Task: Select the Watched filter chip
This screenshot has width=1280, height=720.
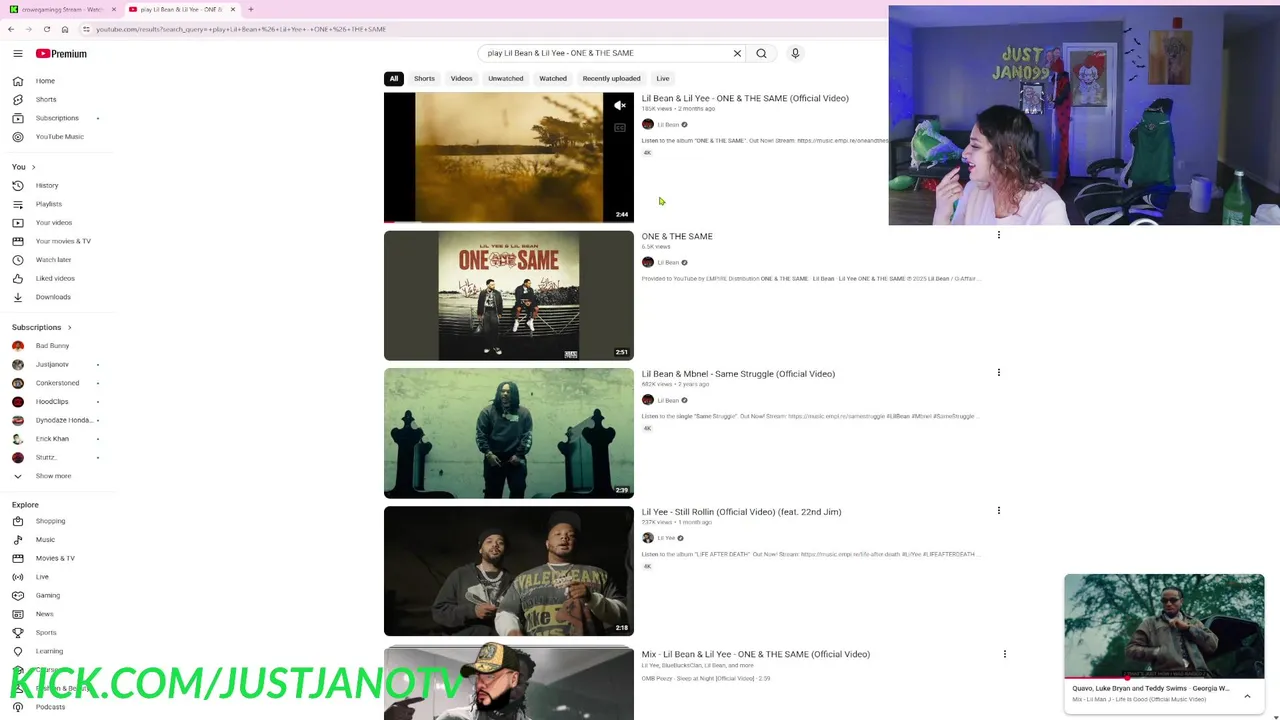Action: pyautogui.click(x=553, y=78)
